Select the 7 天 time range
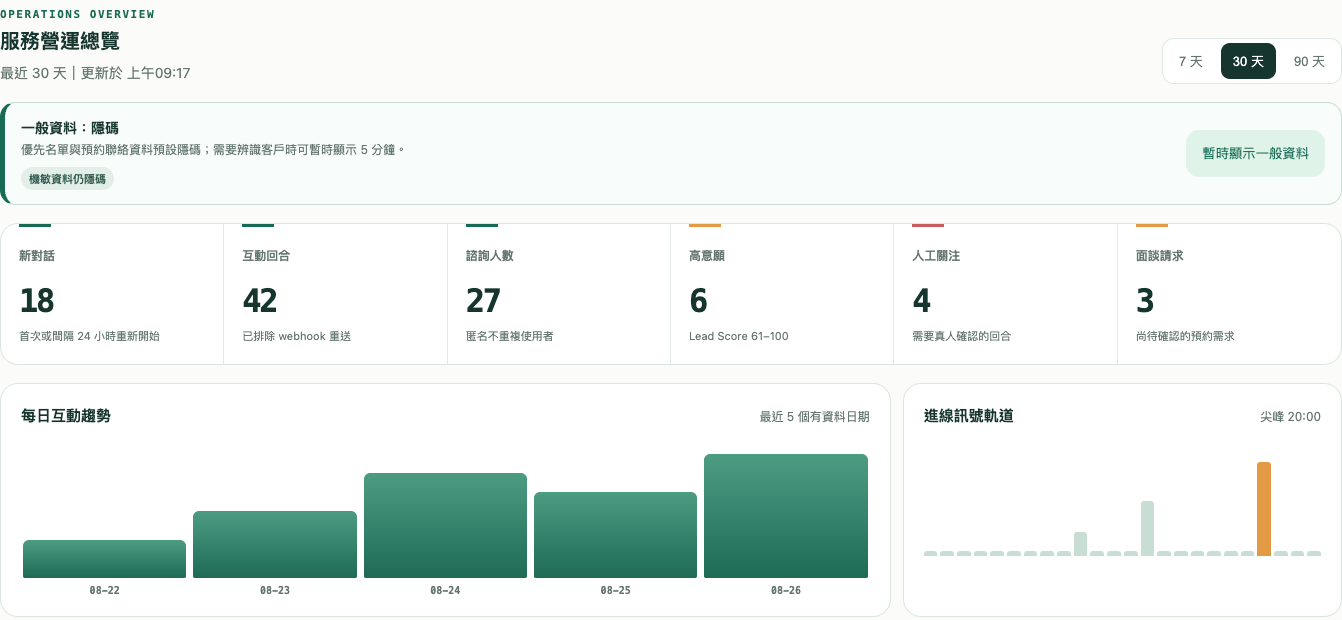Screen dimensions: 1342x620 point(1190,61)
